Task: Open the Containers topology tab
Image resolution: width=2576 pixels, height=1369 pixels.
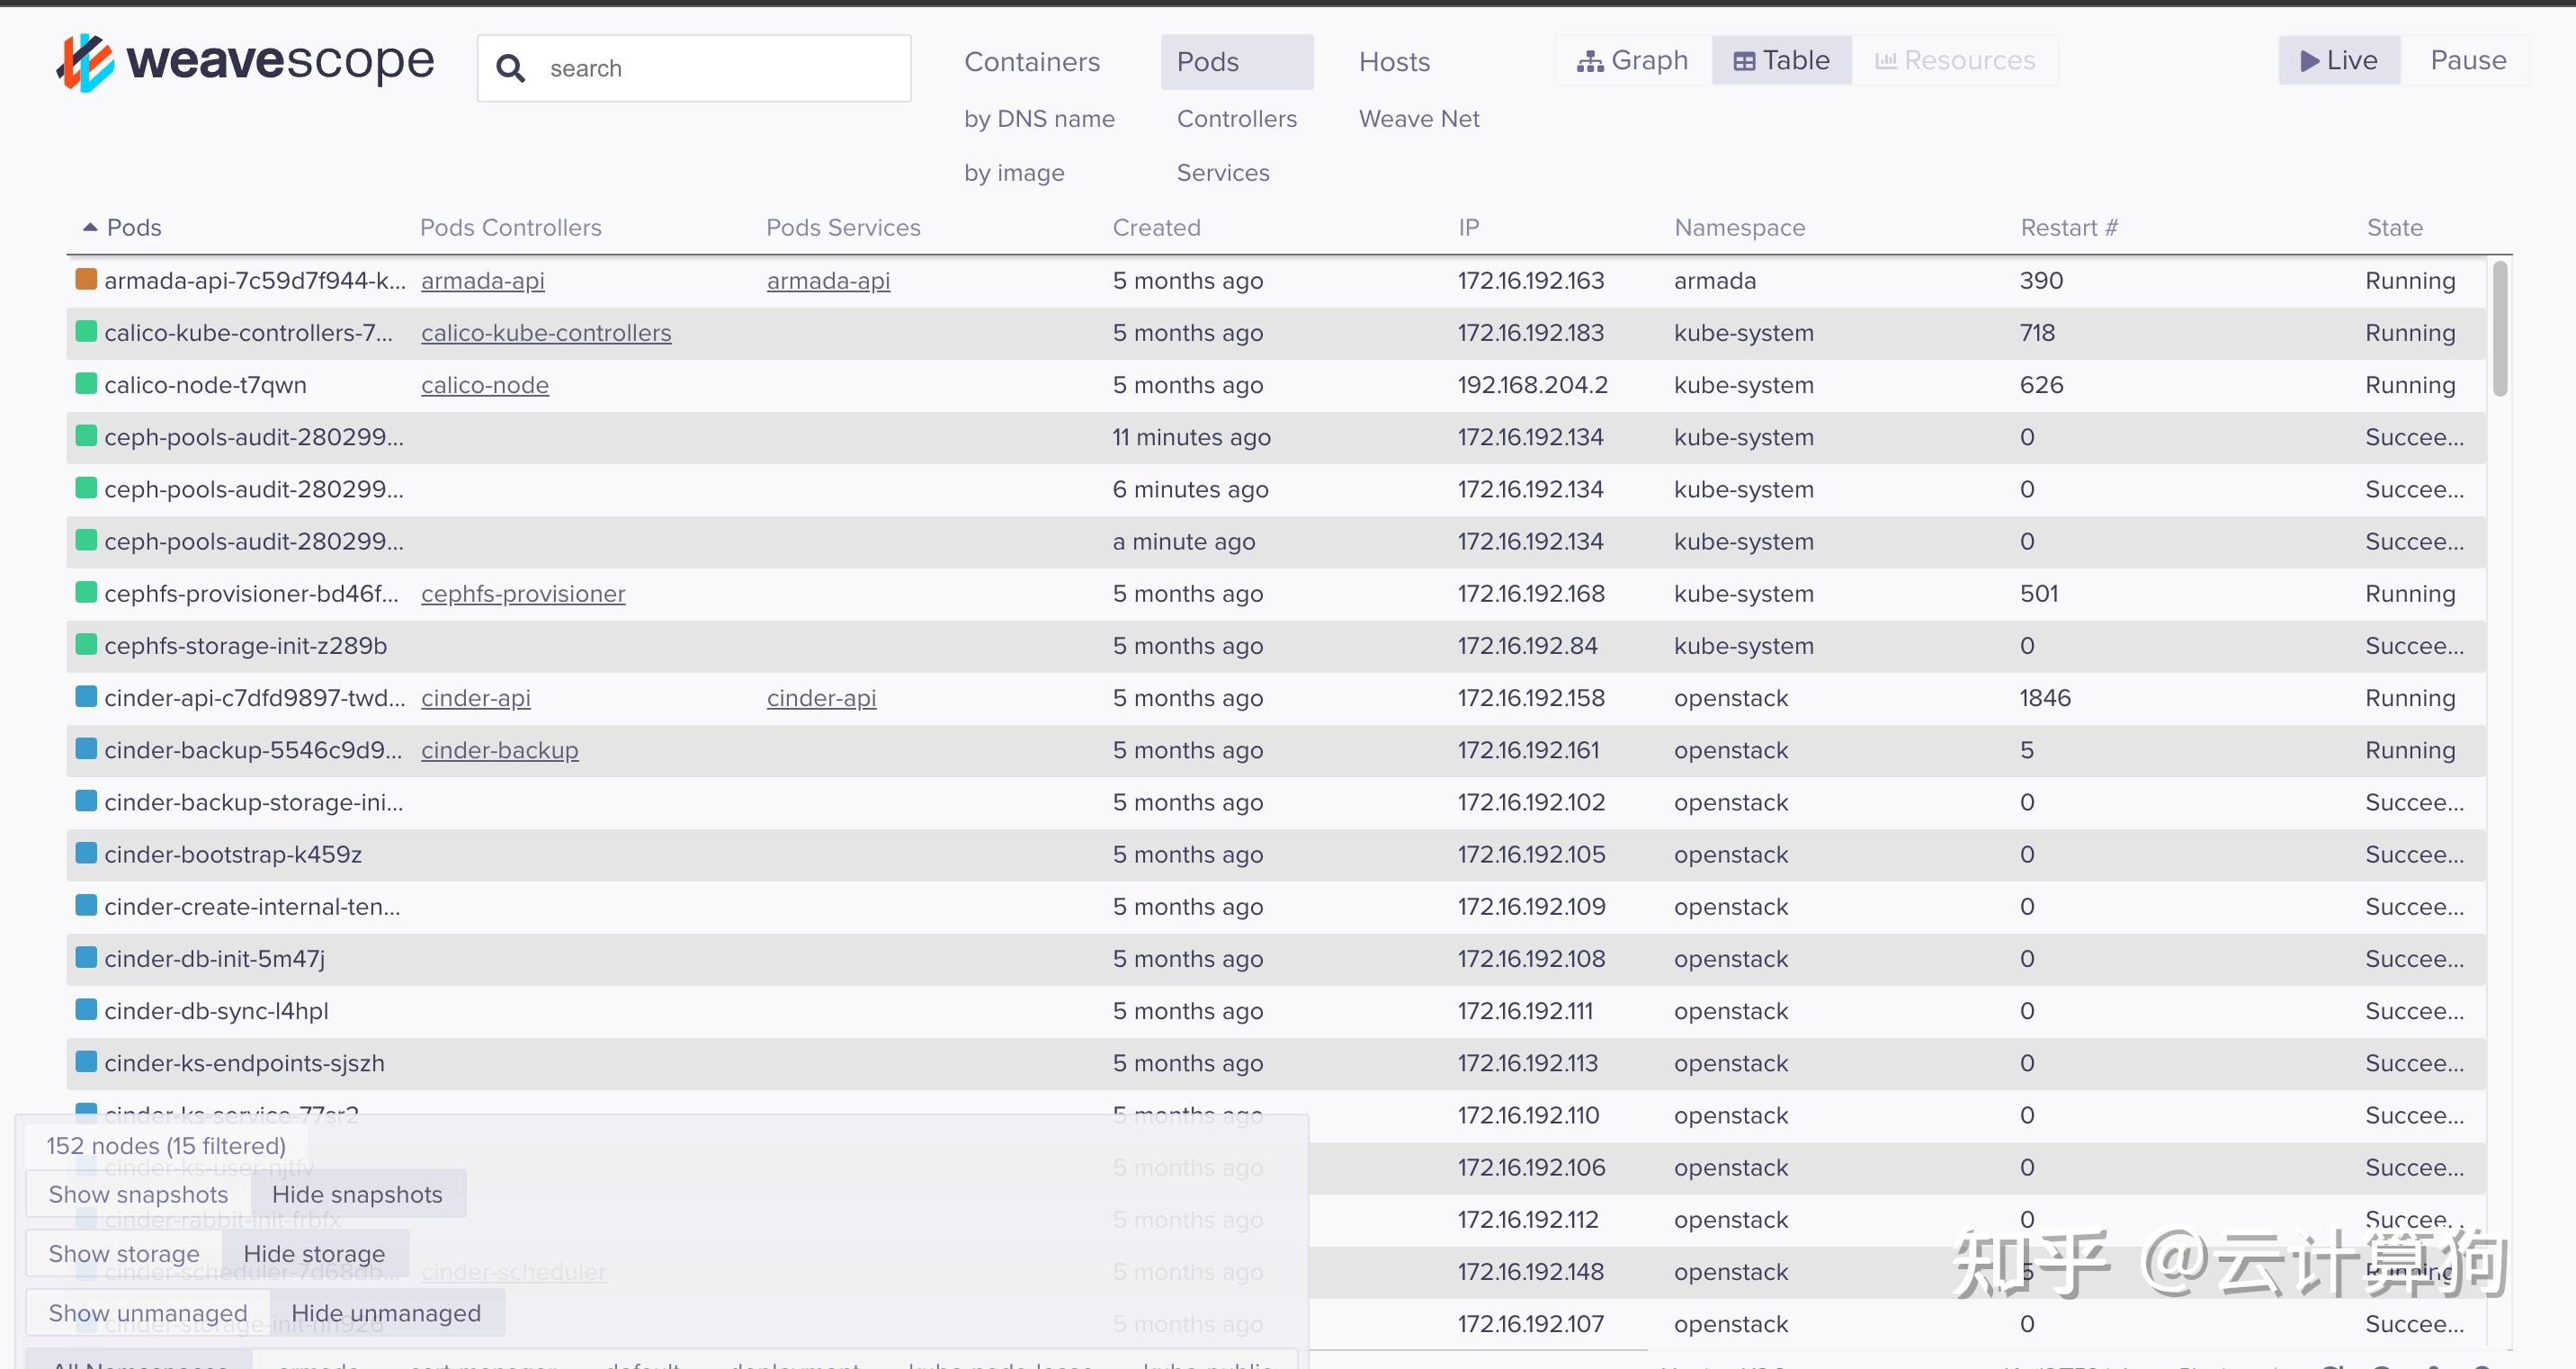Action: [1031, 62]
